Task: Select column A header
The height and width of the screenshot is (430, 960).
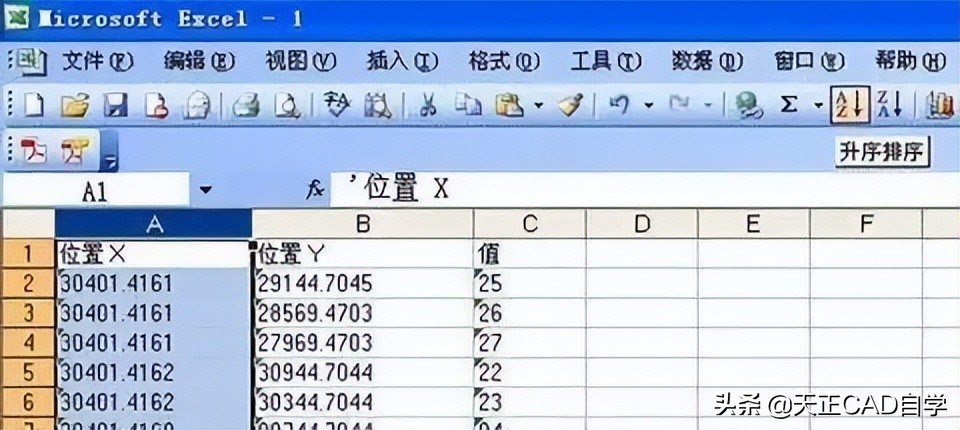Action: [153, 224]
